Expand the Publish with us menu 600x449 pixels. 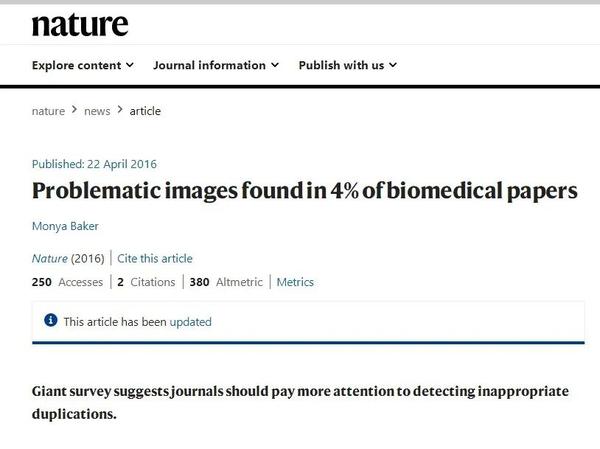point(347,66)
